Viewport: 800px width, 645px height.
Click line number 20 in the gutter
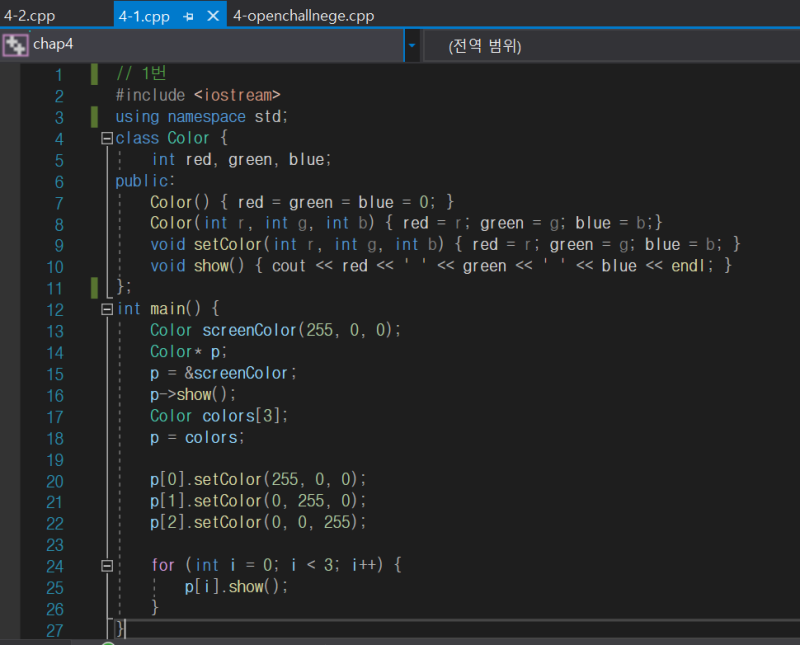(55, 479)
